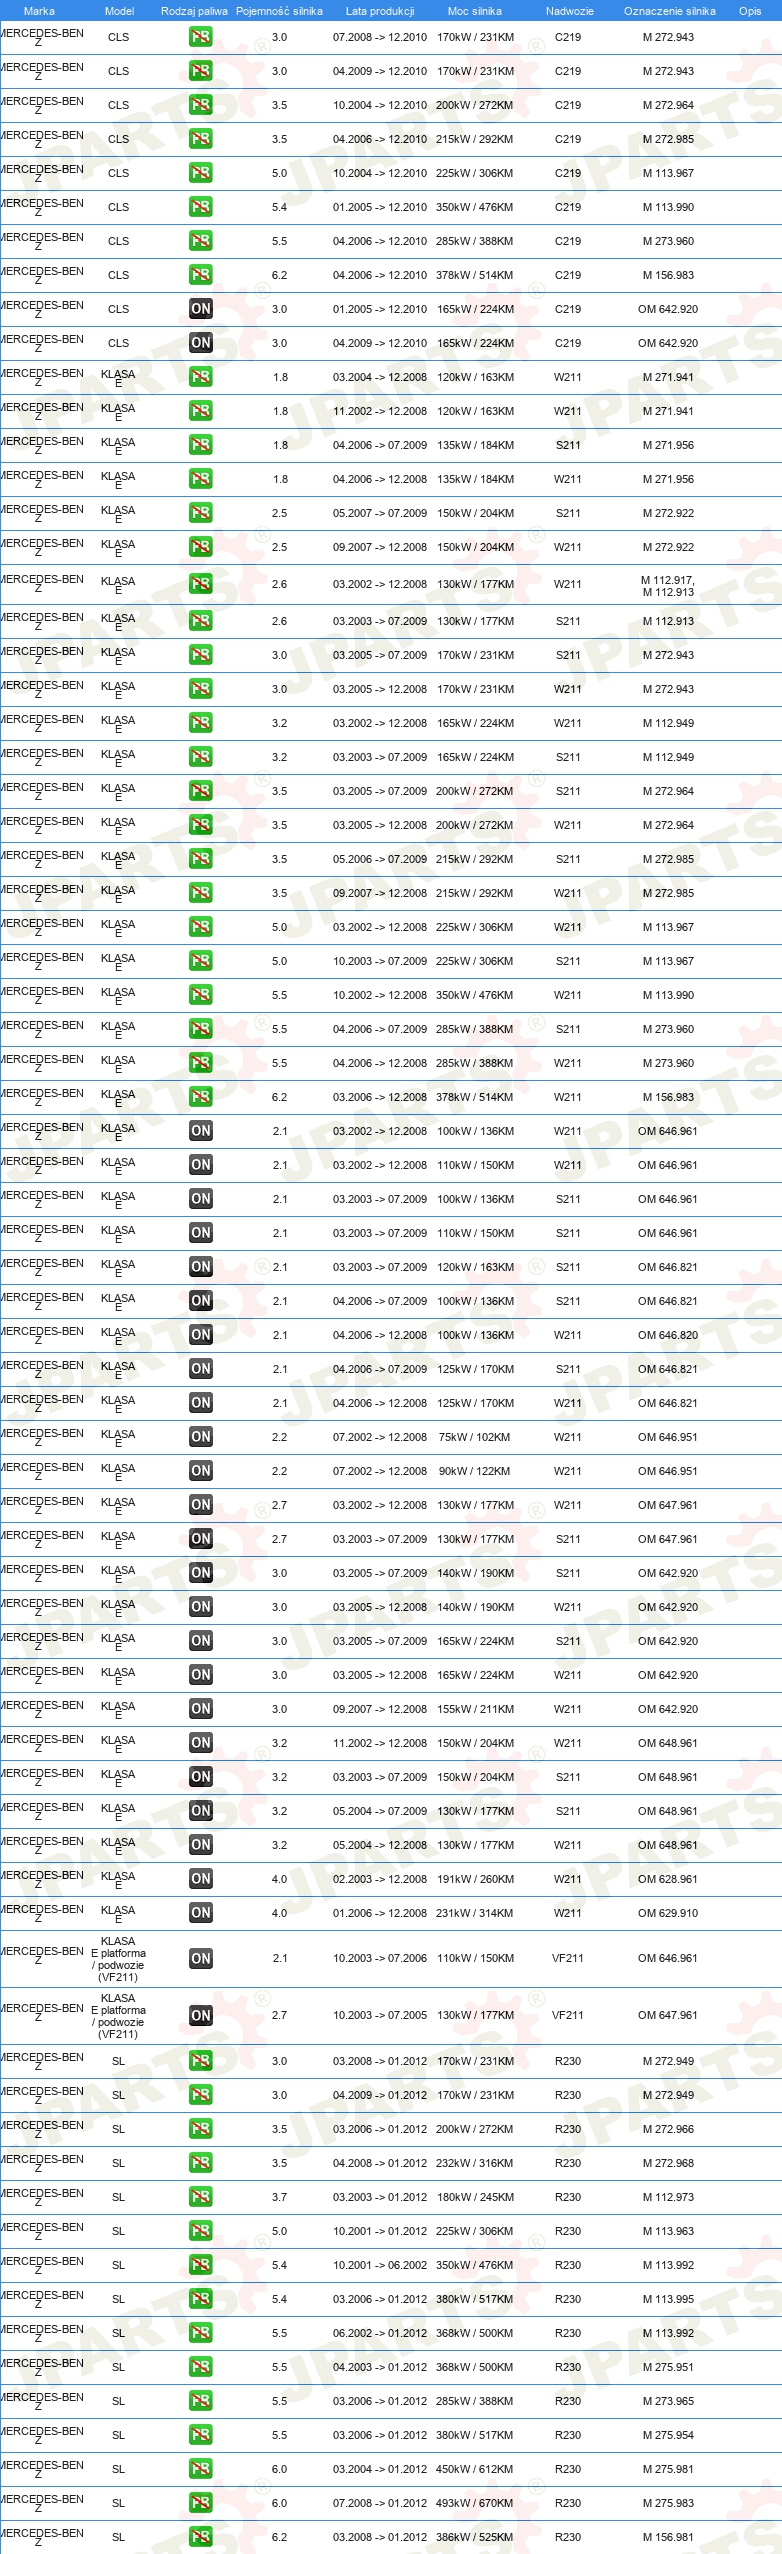The image size is (782, 2554).
Task: Click the Opis column header
Action: [x=750, y=11]
